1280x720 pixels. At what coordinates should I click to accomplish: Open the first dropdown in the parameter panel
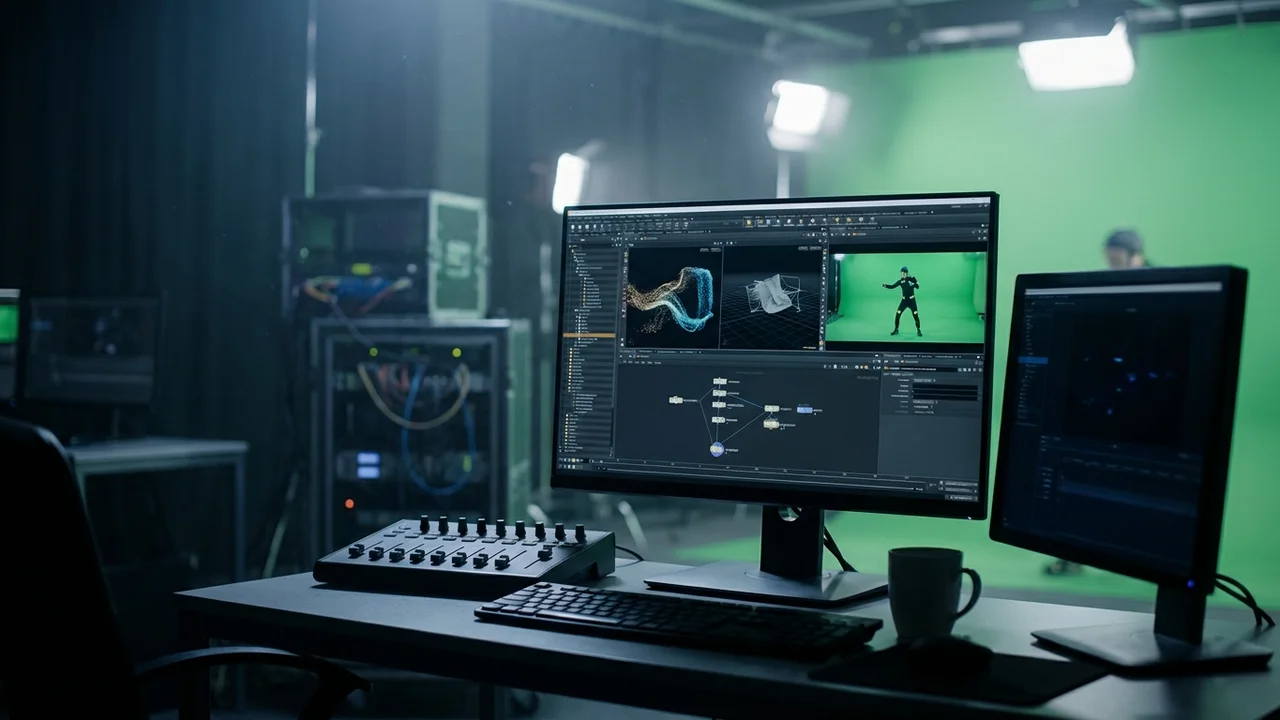point(924,380)
